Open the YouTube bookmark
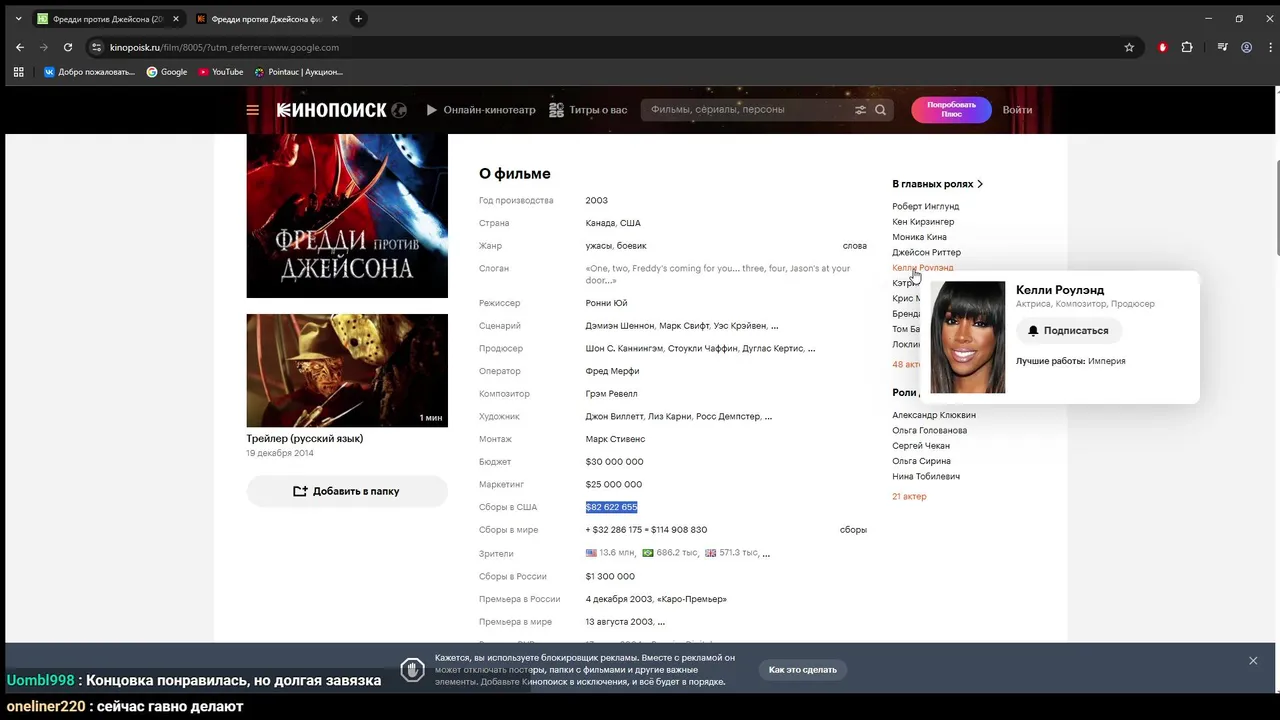 point(221,72)
